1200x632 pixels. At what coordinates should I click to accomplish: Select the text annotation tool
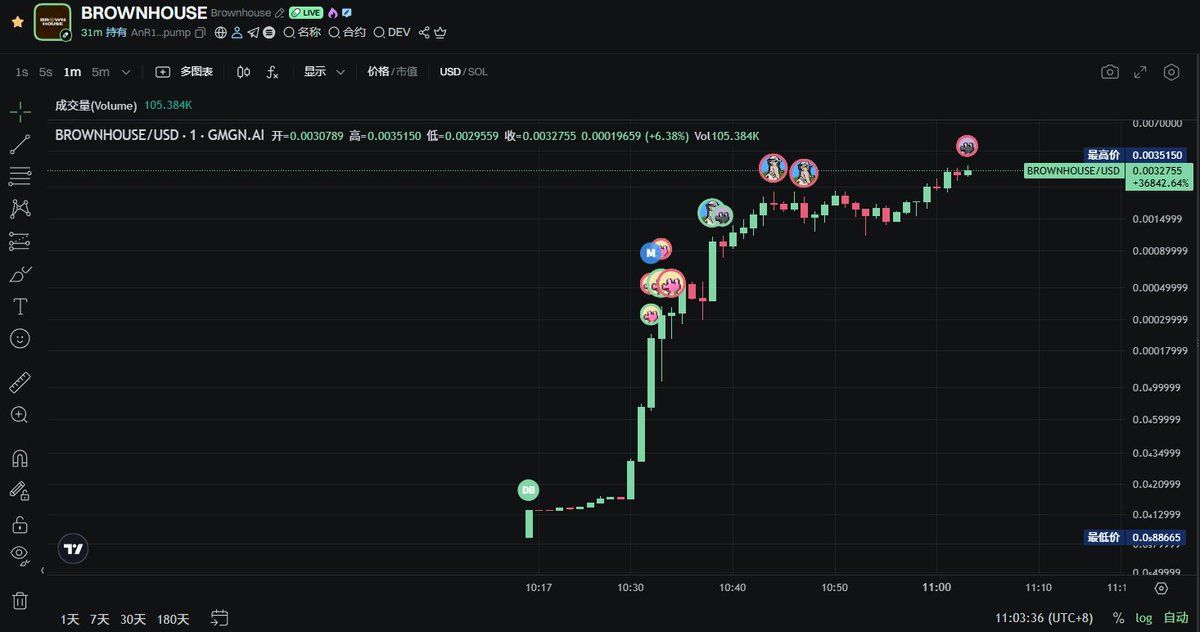(20, 306)
